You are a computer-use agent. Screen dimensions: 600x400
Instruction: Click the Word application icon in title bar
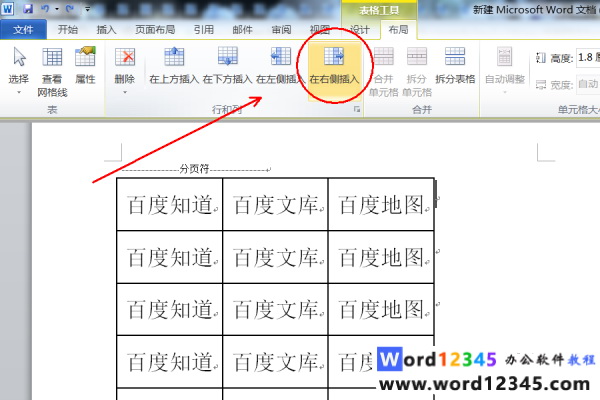pyautogui.click(x=8, y=8)
